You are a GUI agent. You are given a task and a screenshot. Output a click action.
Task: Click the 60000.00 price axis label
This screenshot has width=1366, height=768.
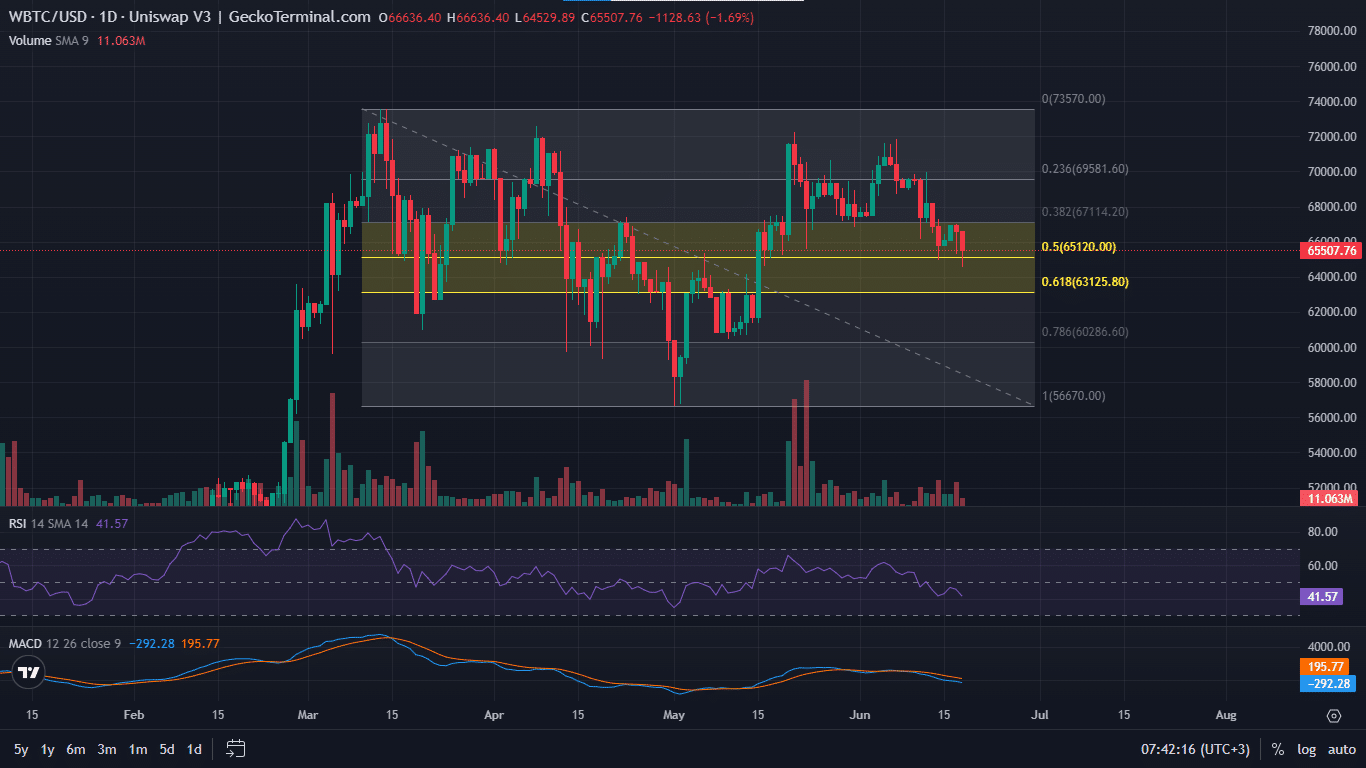point(1332,348)
